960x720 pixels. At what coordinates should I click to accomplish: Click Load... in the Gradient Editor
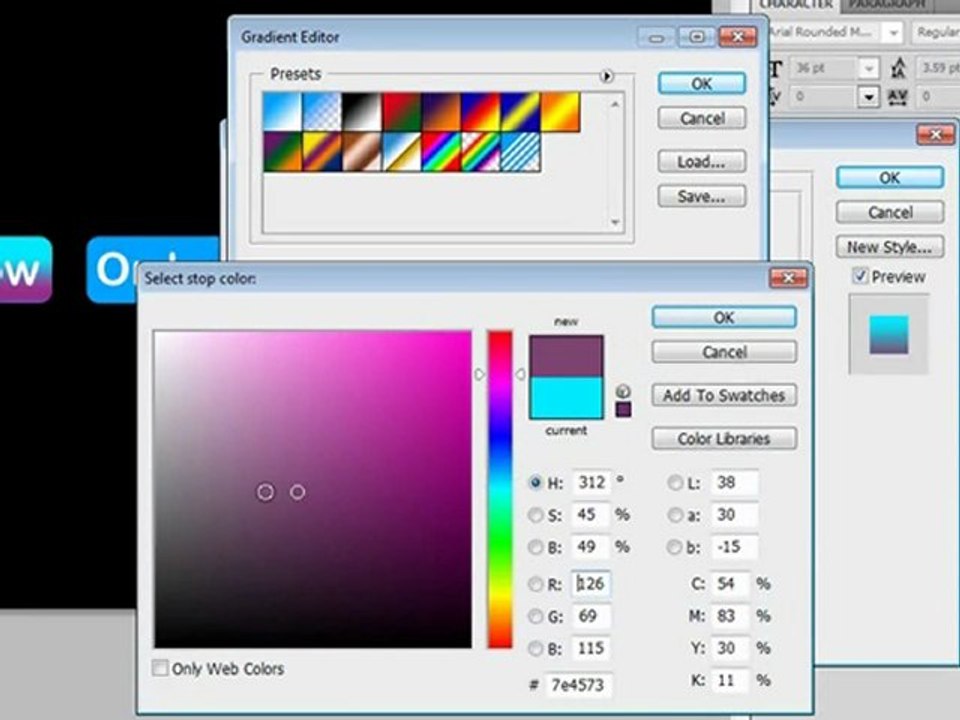coord(702,162)
